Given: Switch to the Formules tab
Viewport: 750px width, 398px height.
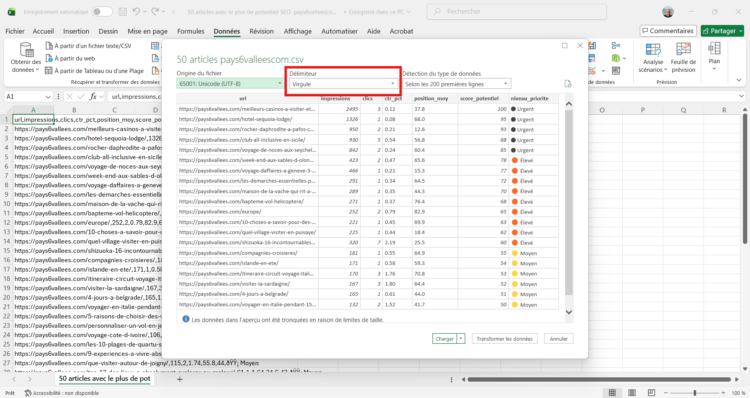Looking at the screenshot, I should point(190,31).
